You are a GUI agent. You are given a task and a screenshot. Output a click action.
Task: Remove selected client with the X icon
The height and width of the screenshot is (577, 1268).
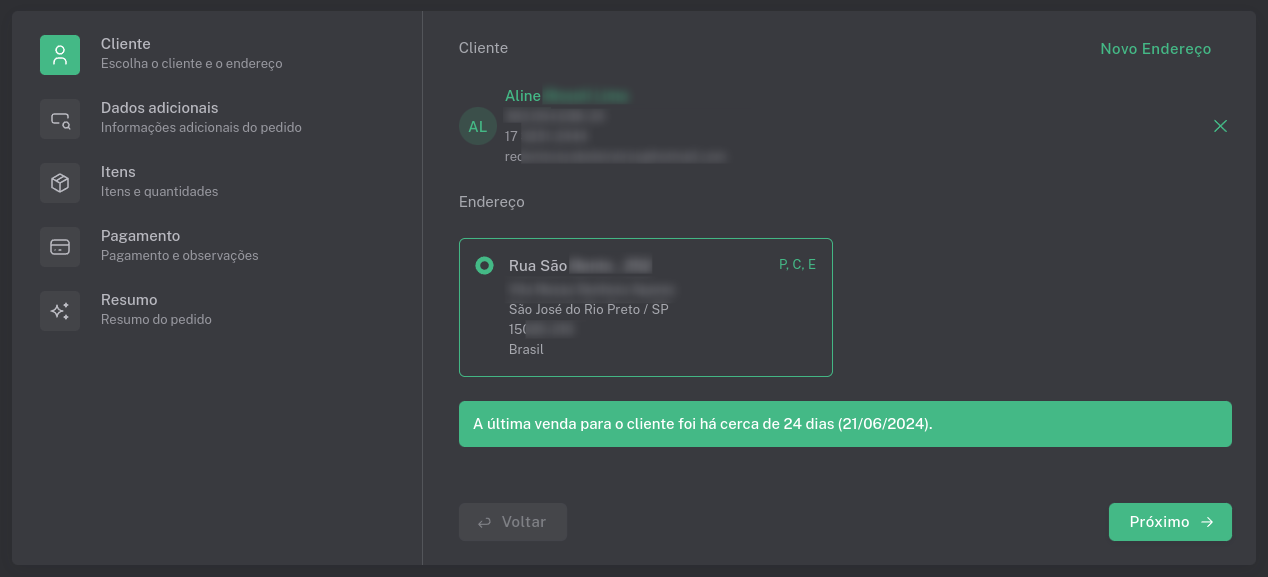1220,126
